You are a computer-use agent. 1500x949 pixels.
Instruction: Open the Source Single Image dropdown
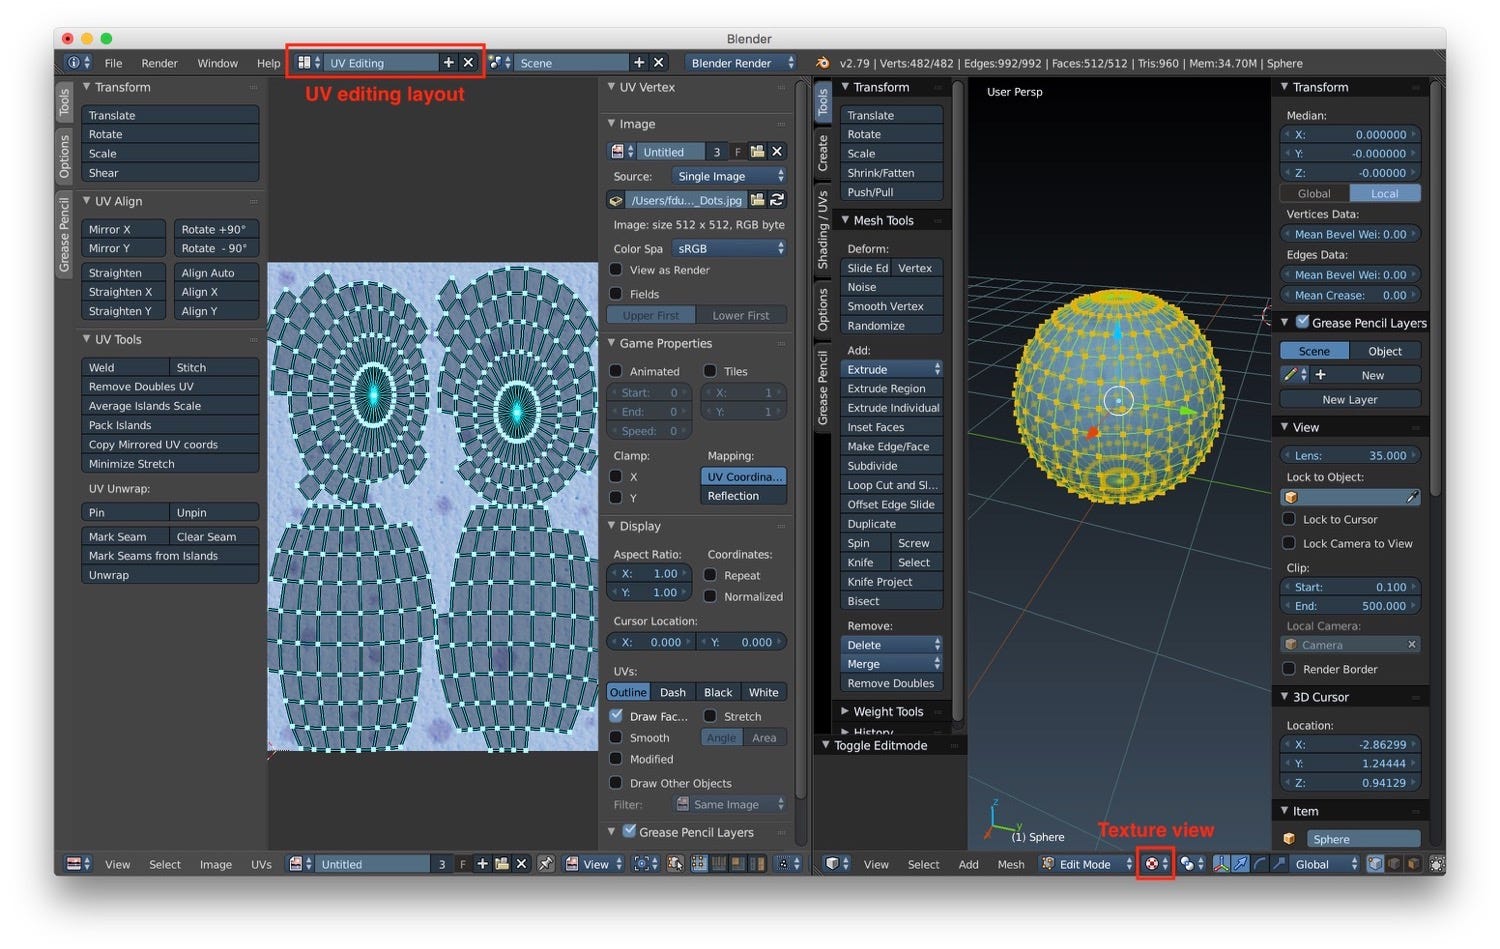tap(729, 176)
